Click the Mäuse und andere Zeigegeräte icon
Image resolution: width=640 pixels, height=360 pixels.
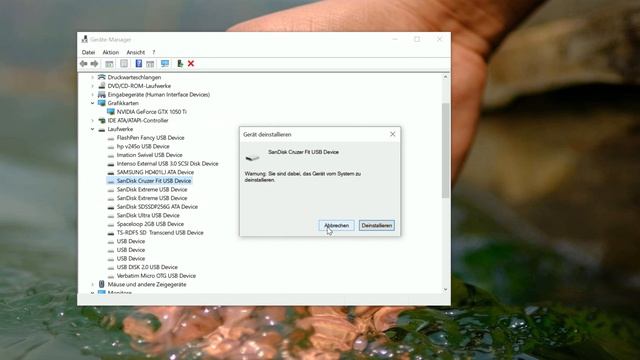102,284
